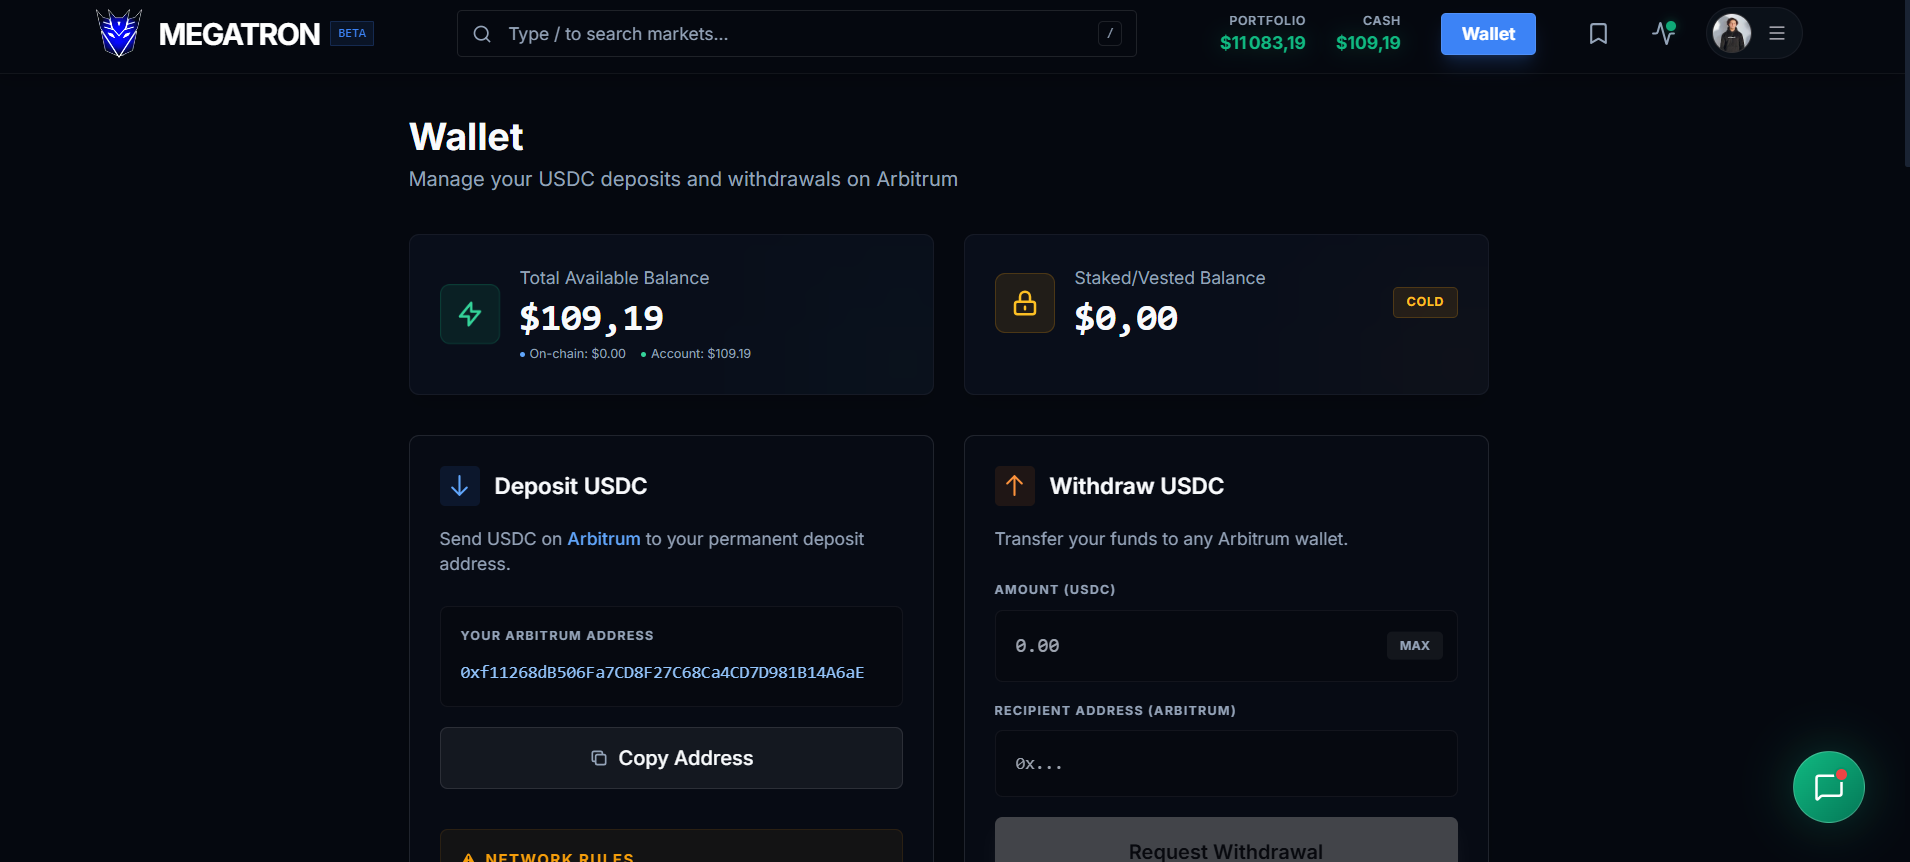Click the Withdraw USDC up-arrow icon
1910x862 pixels.
click(x=1015, y=486)
